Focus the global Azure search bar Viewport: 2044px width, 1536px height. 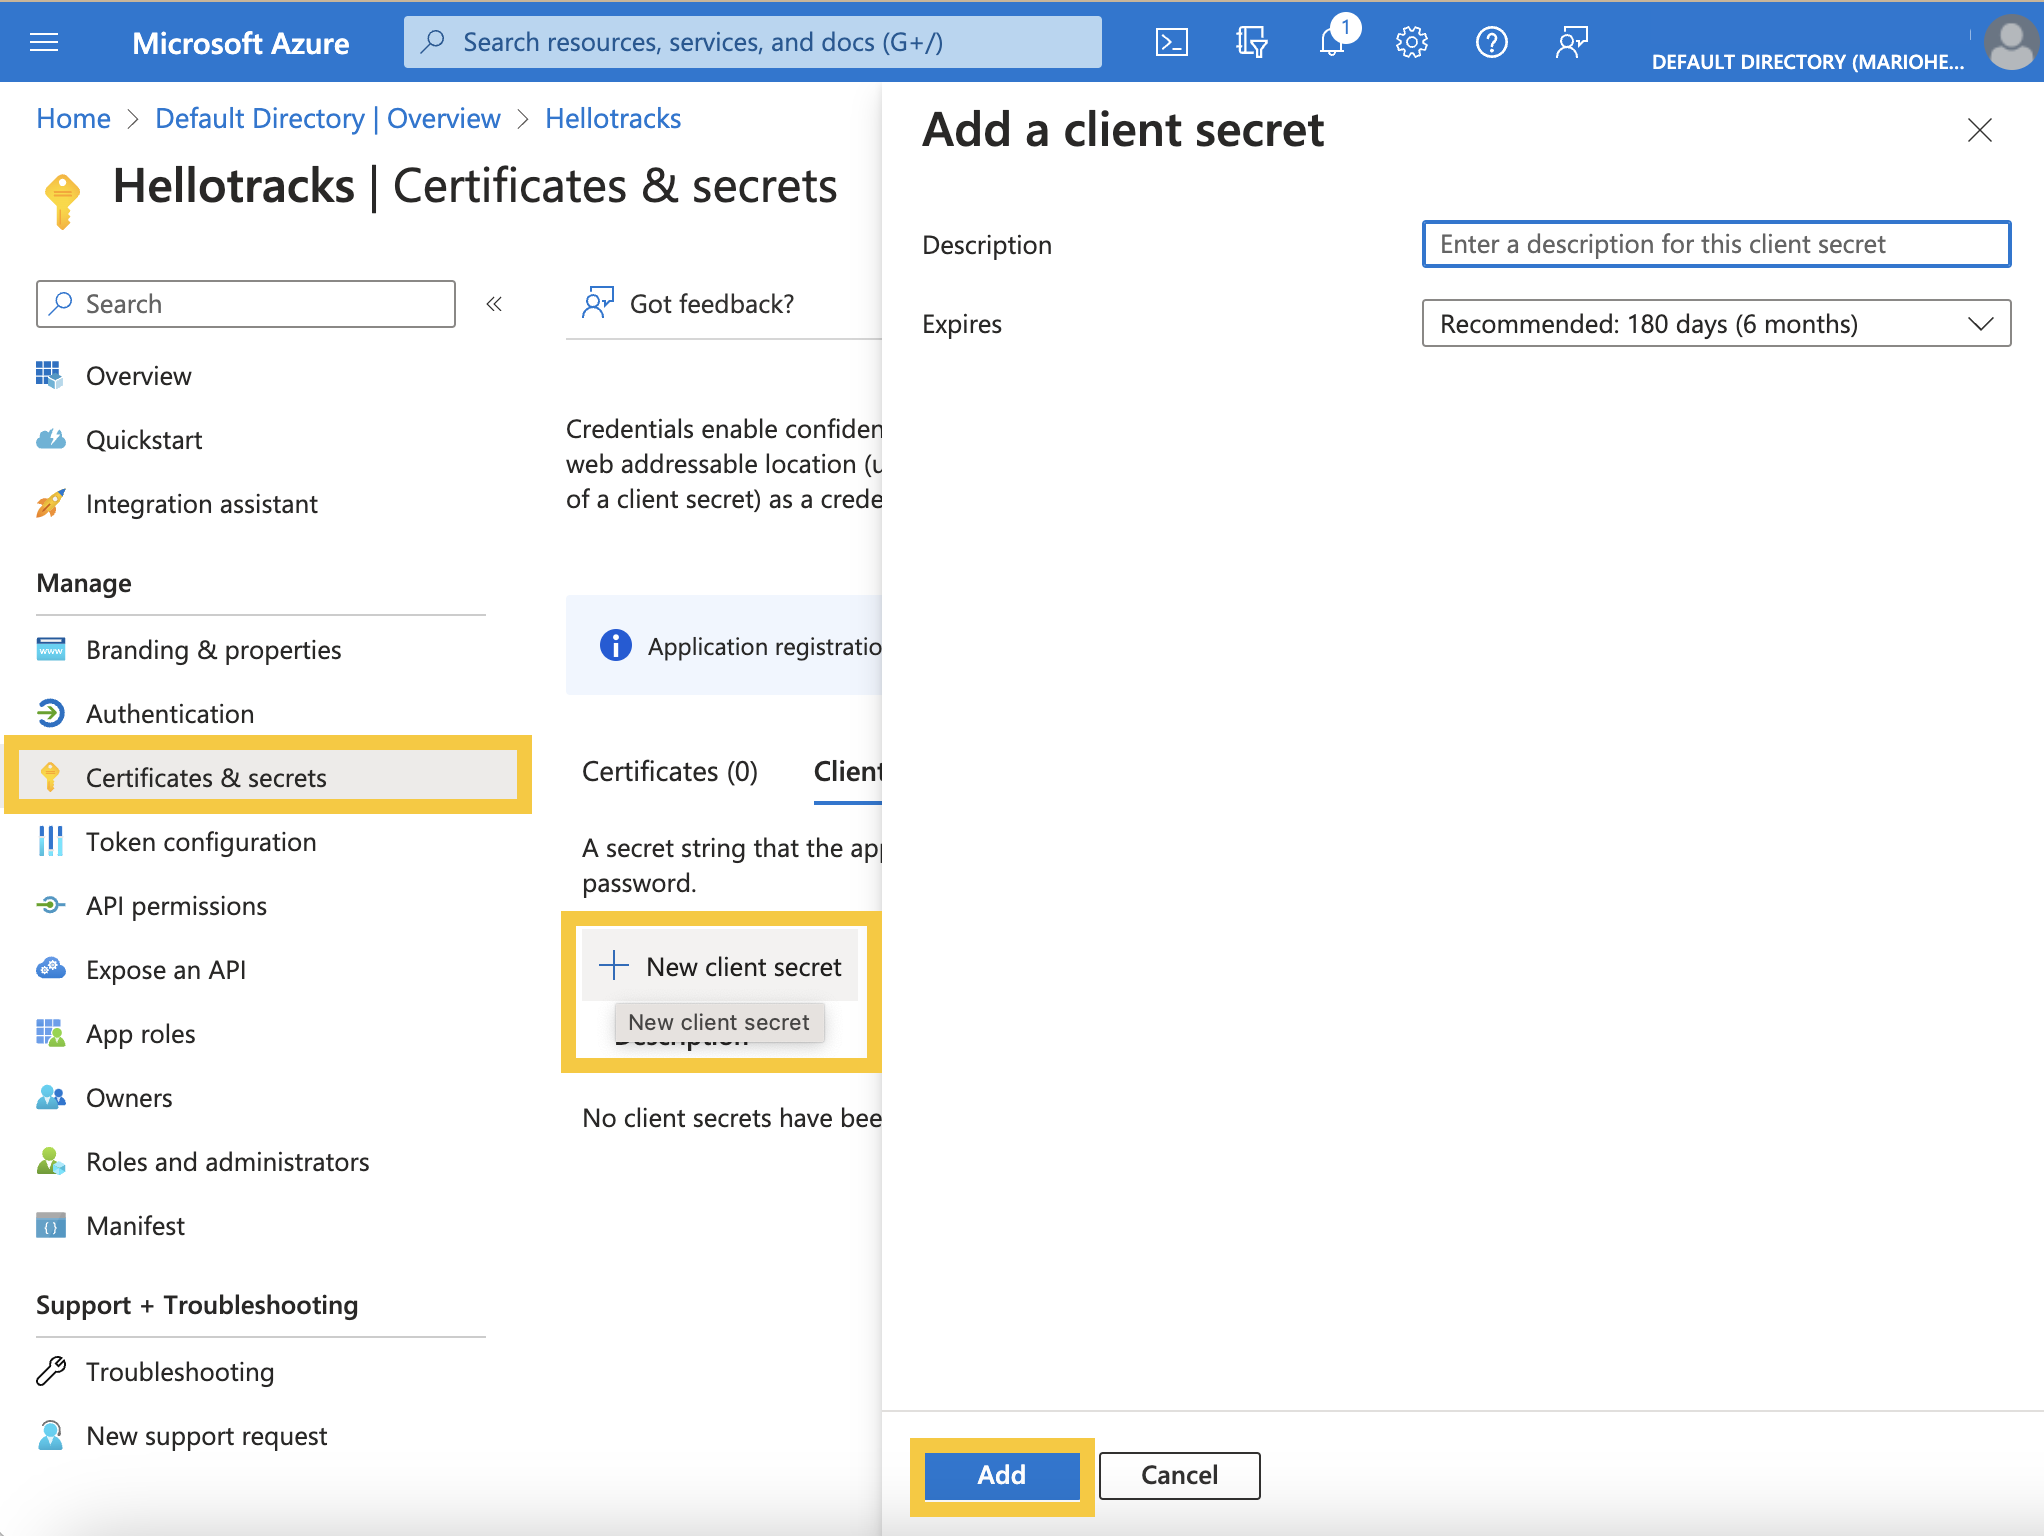[752, 42]
